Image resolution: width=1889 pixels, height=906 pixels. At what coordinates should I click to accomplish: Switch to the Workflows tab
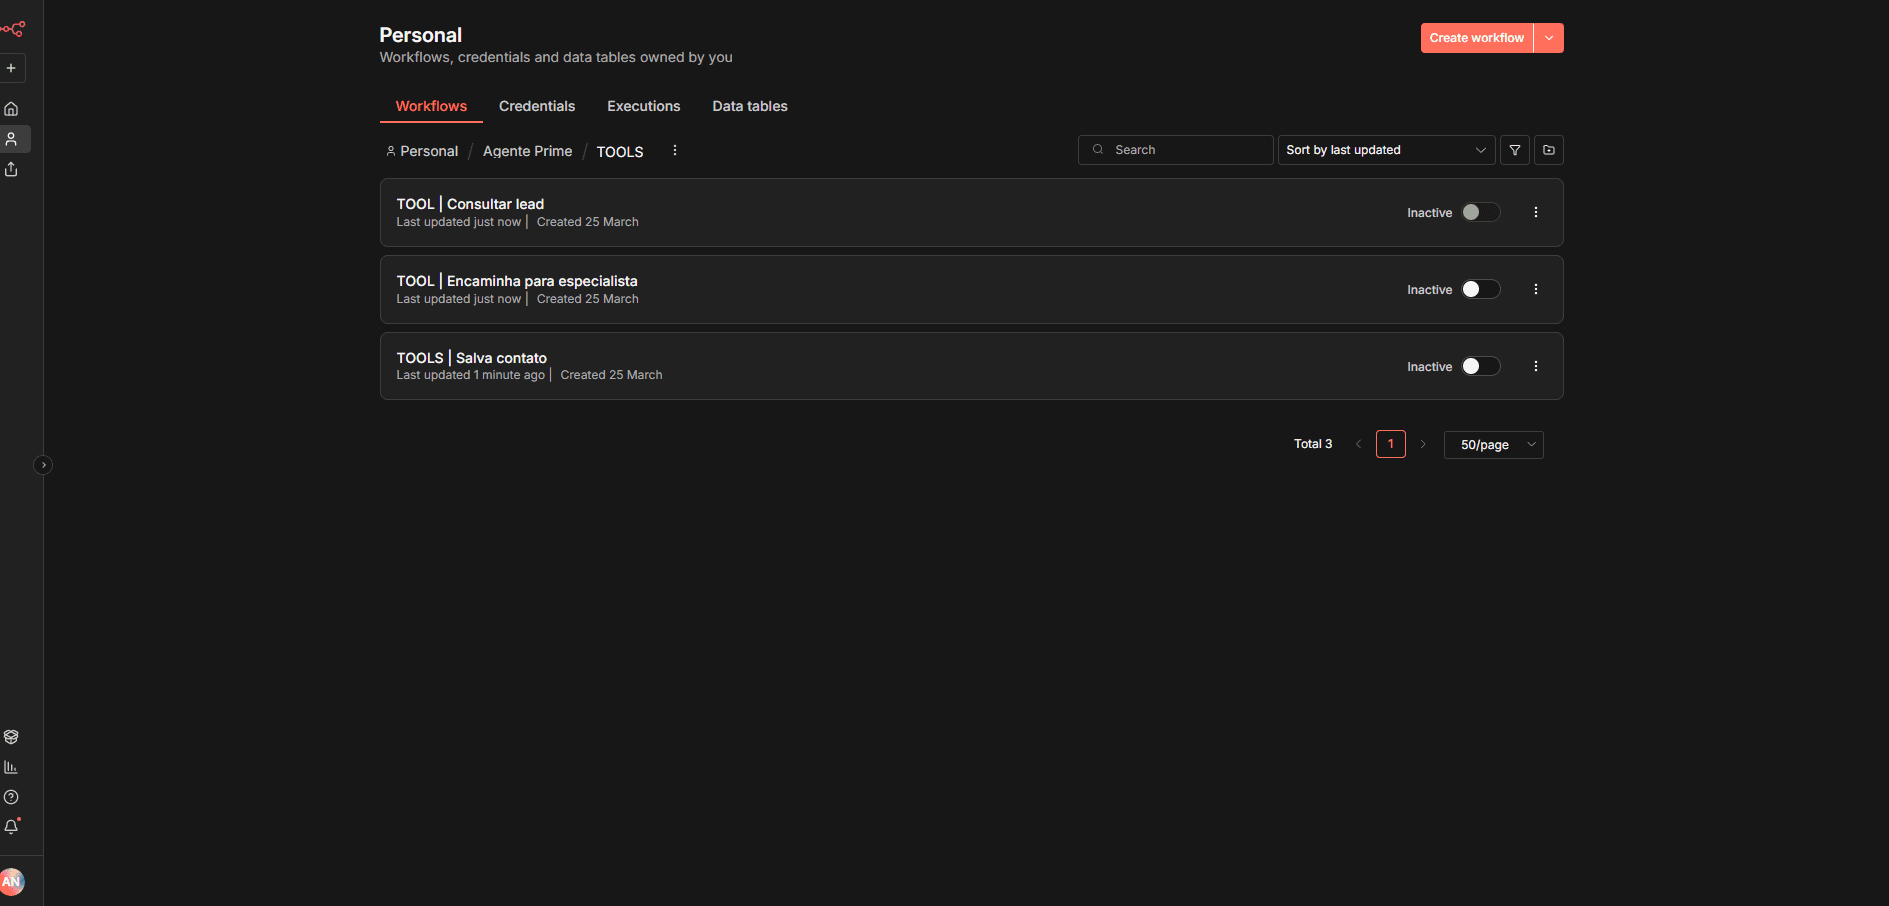click(x=431, y=106)
